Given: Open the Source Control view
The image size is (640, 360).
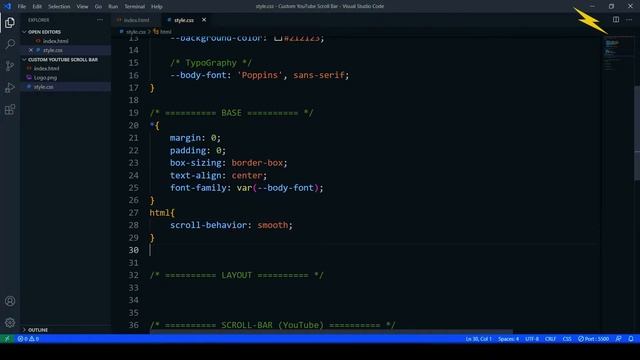Looking at the screenshot, I should [10, 66].
